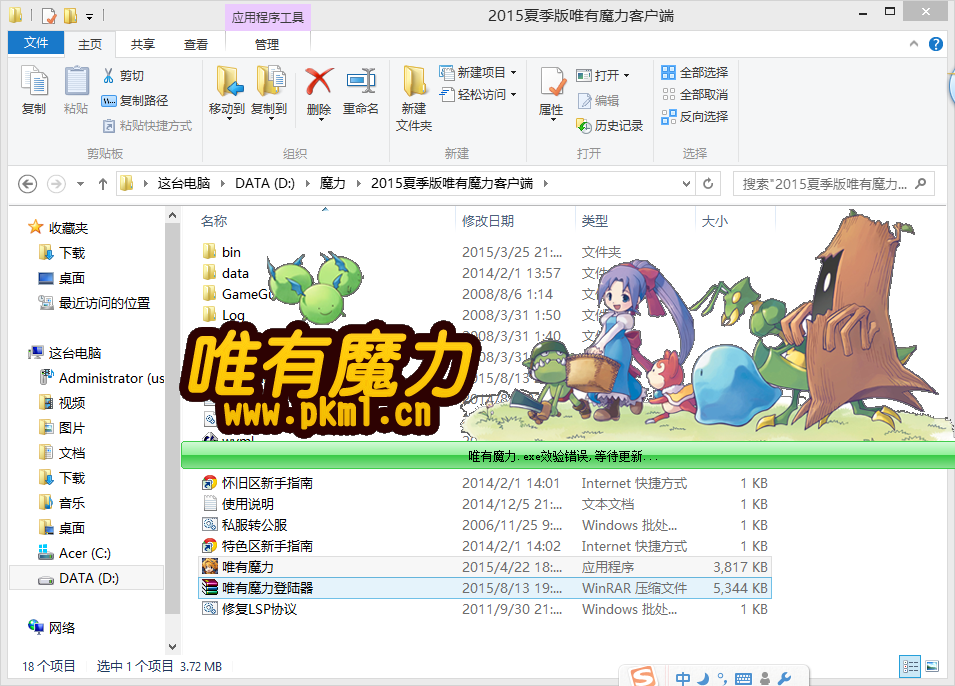This screenshot has height=686, width=955.
Task: Switch to the Home (主页) tab
Action: pyautogui.click(x=90, y=44)
